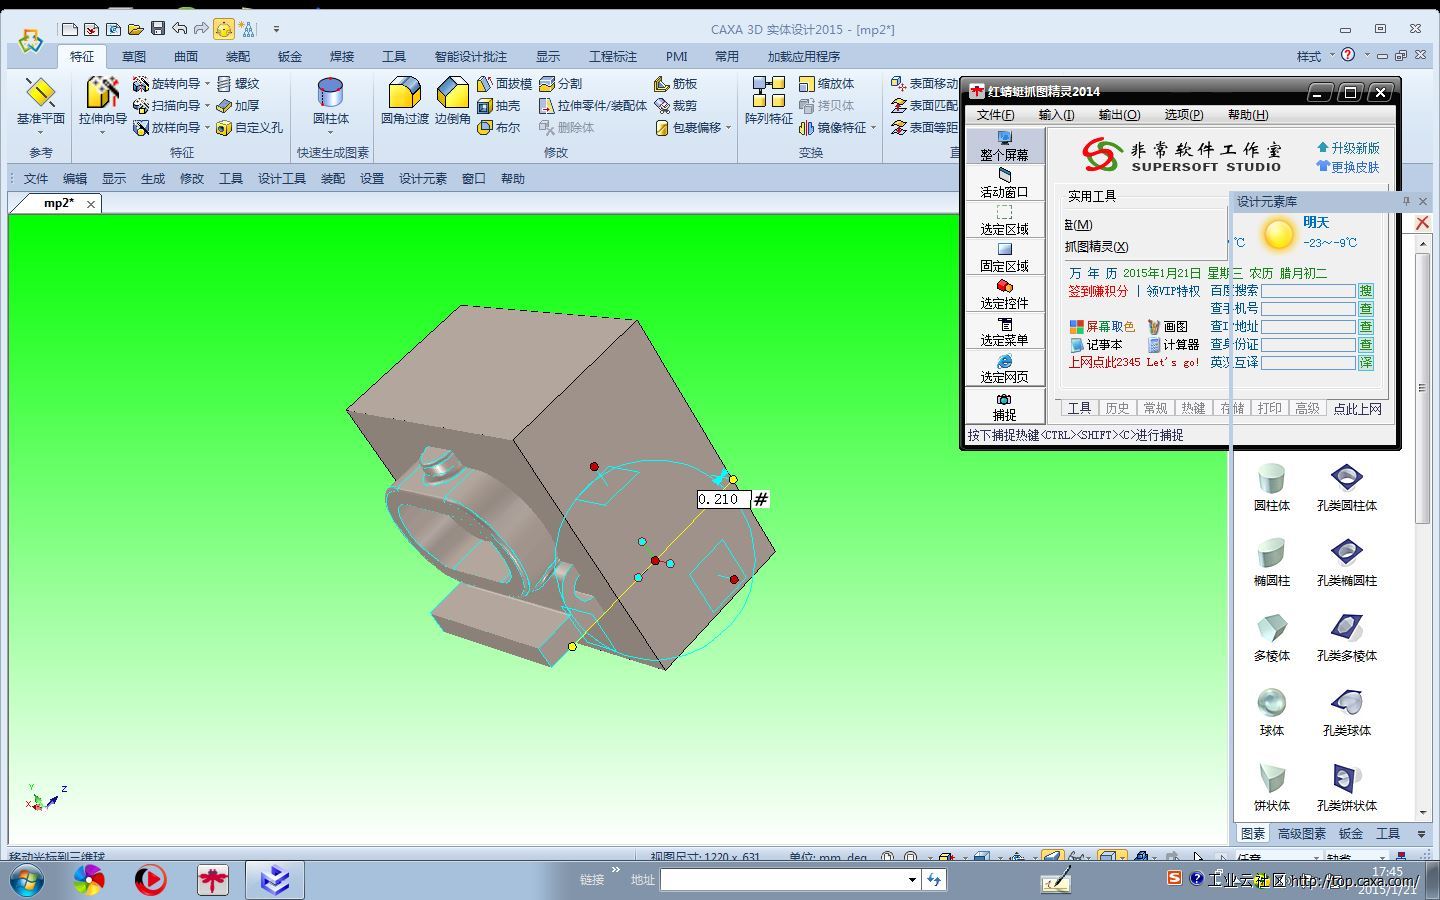The width and height of the screenshot is (1440, 900).
Task: Expand the 放样向导 dropdown arrow
Action: pyautogui.click(x=207, y=128)
